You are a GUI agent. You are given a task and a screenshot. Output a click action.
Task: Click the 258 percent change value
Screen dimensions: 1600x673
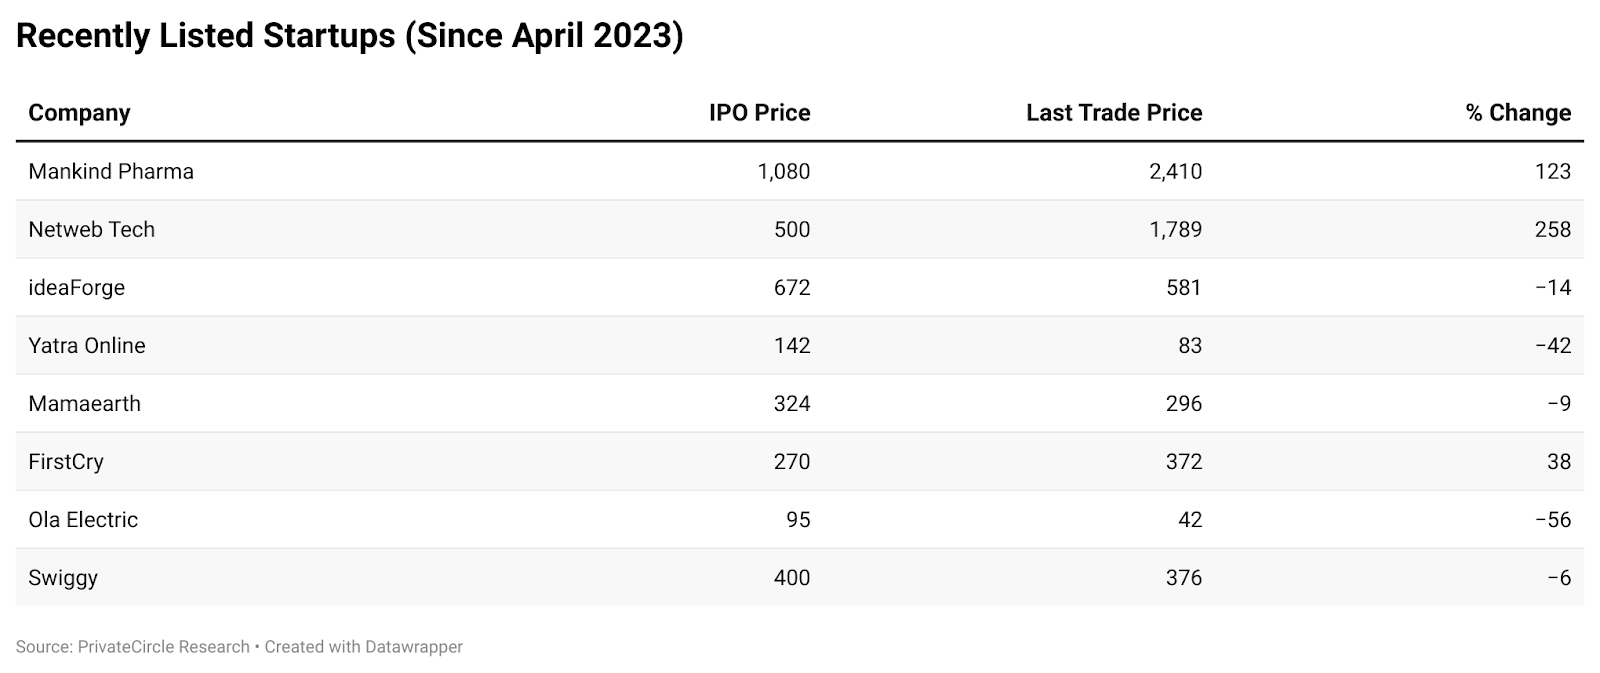1553,229
